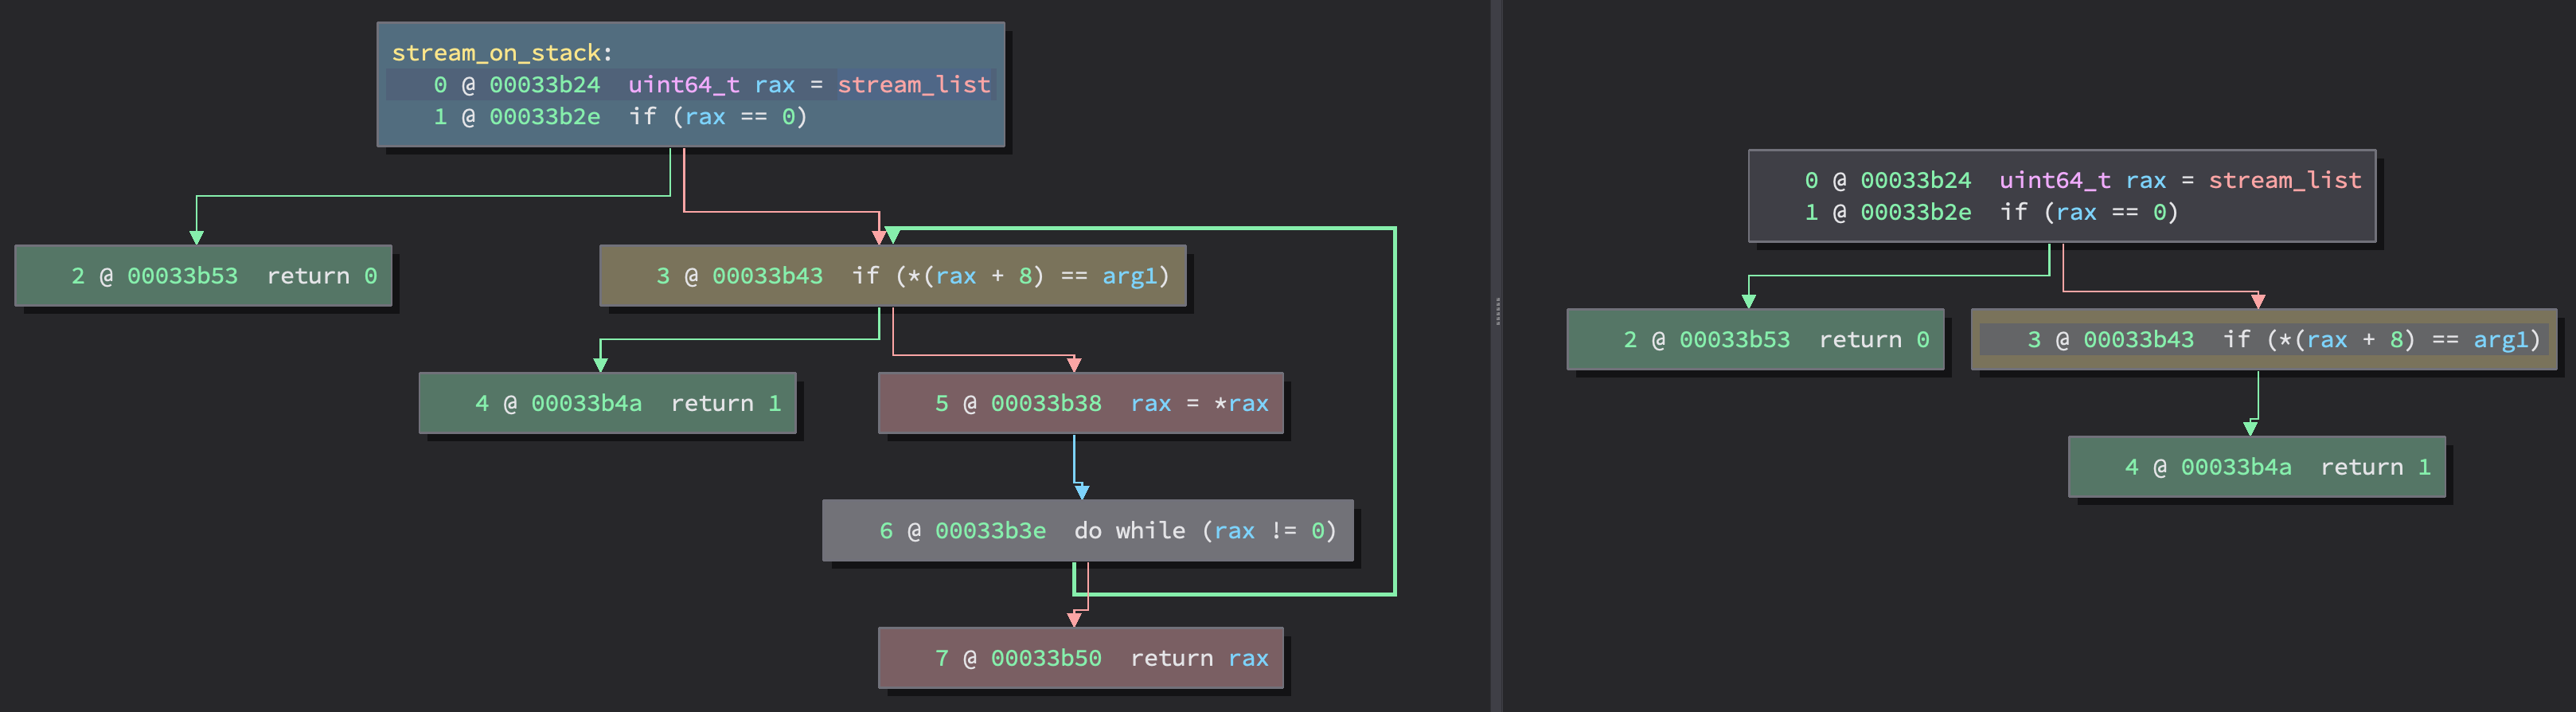This screenshot has width=2576, height=712.
Task: Select arg1 variable in the right graph
Action: [x=2500, y=340]
